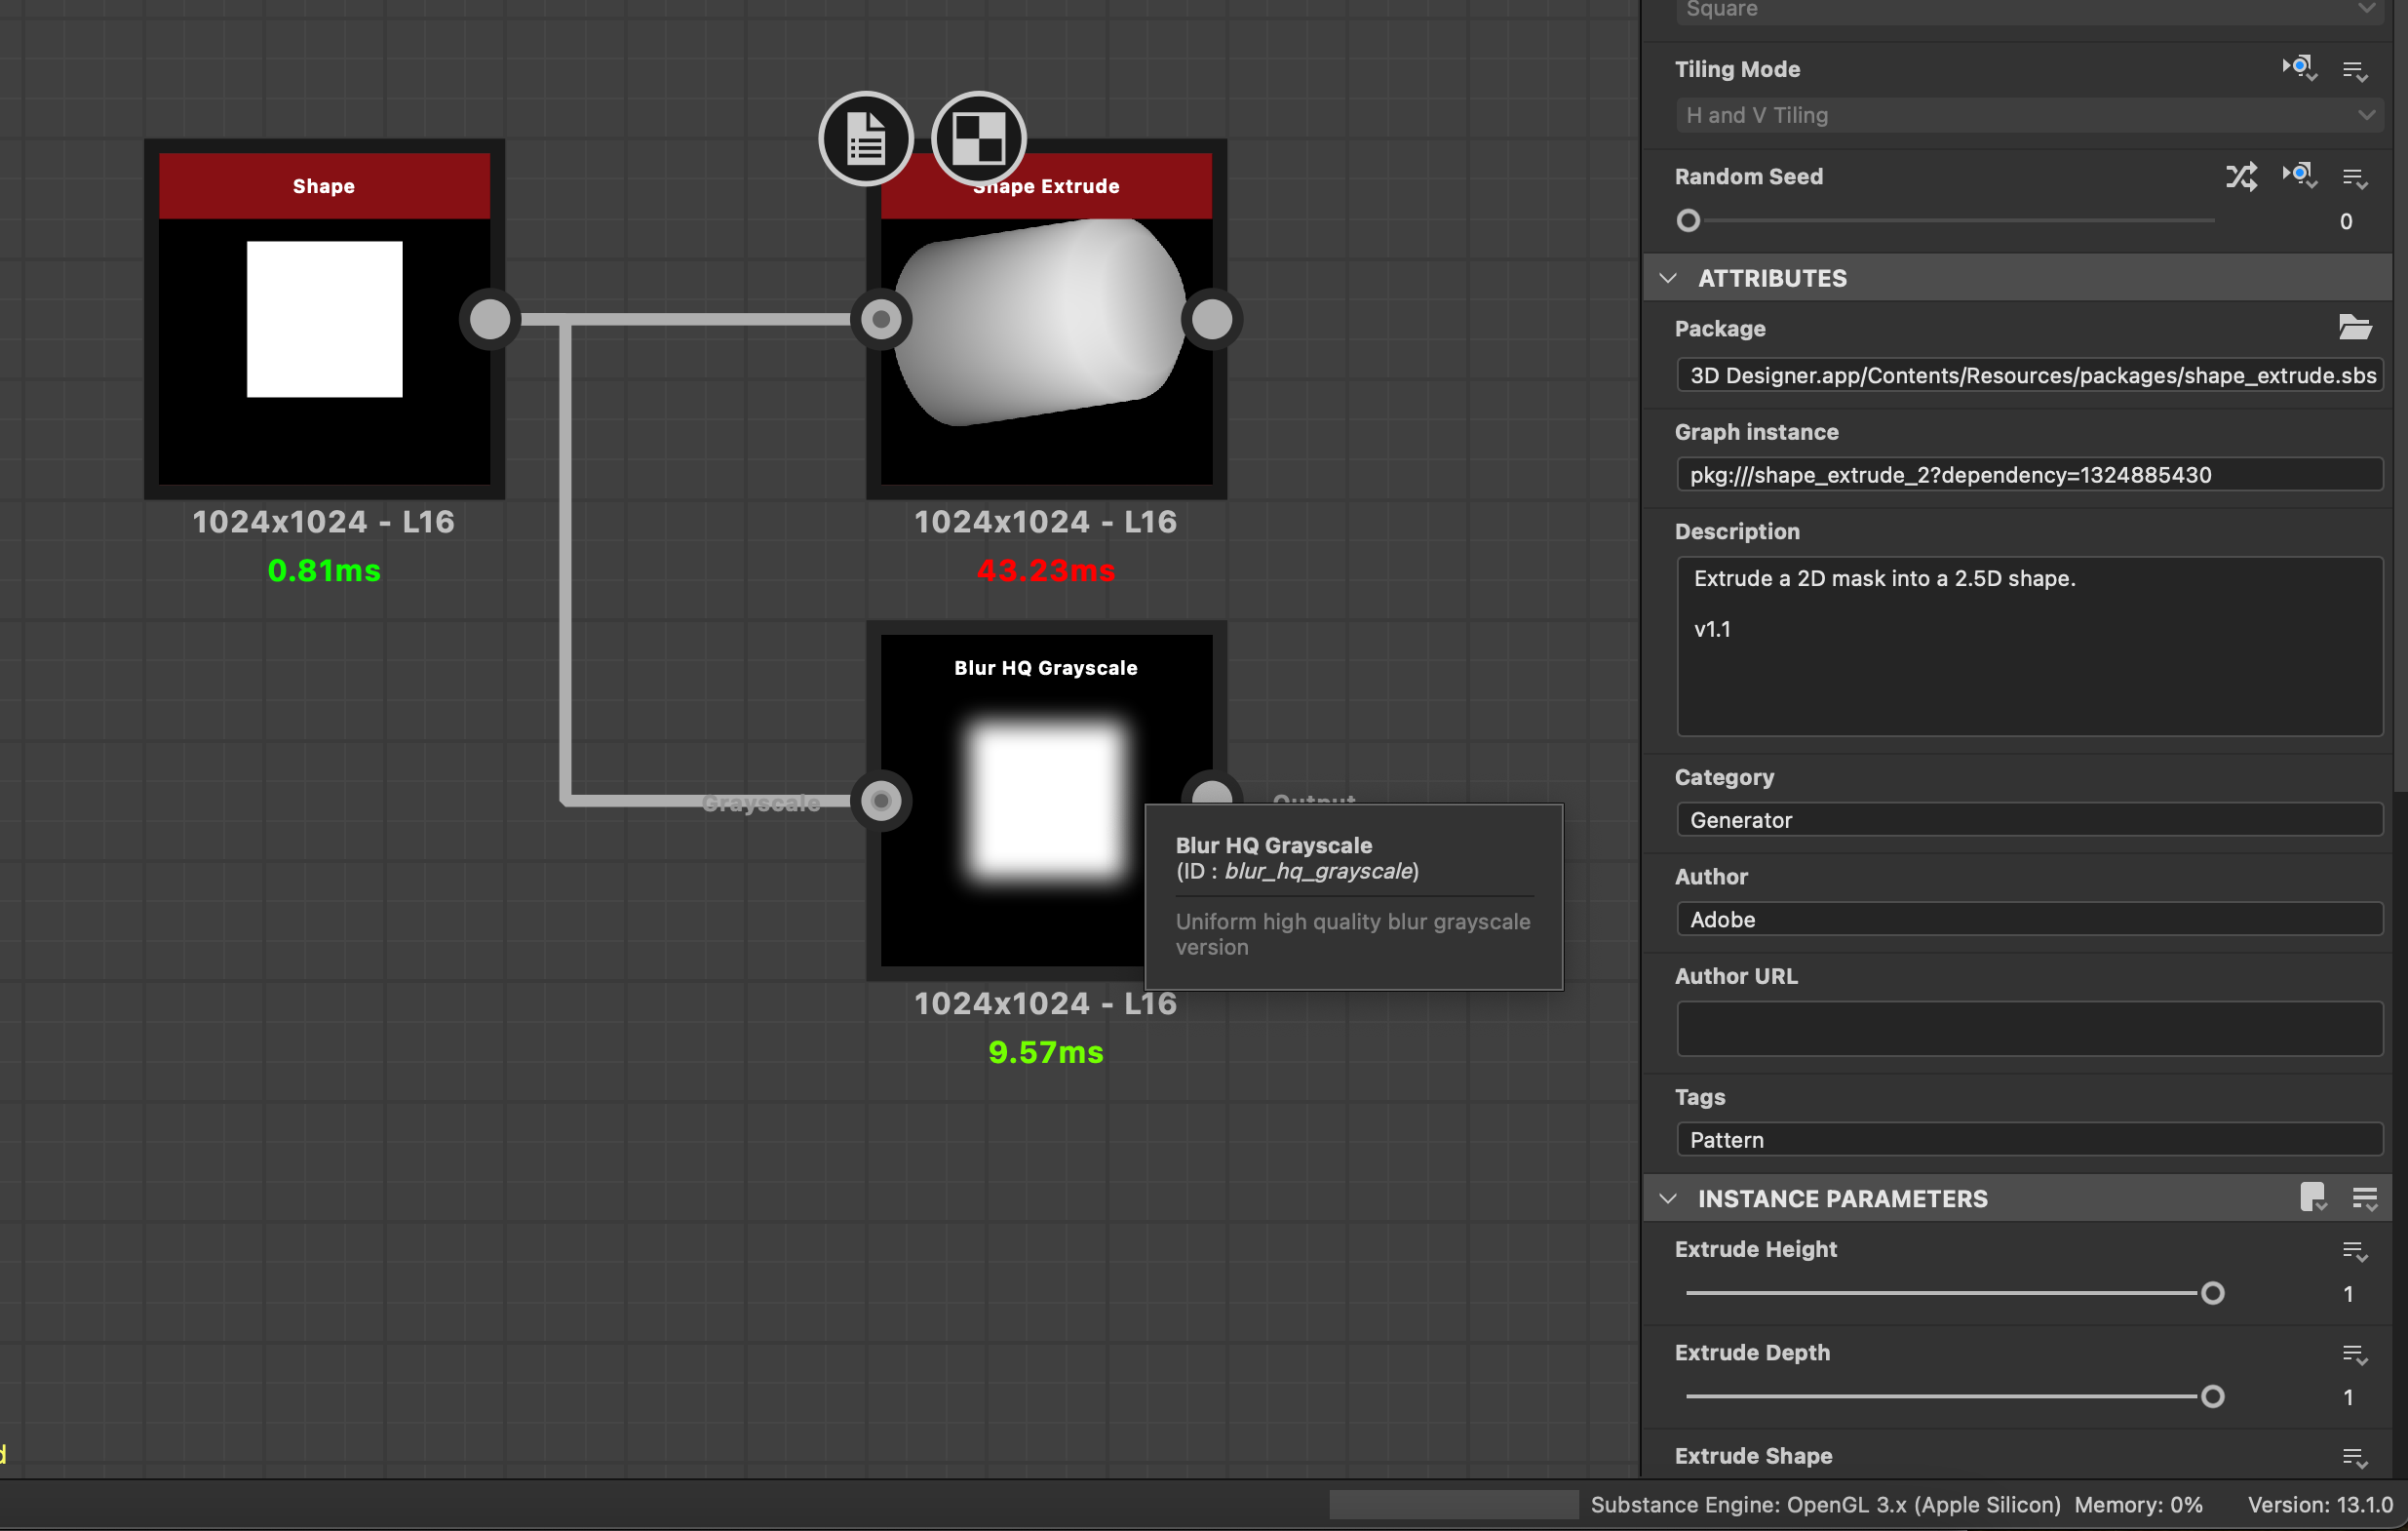2408x1531 pixels.
Task: Click the Random Seed shuffle icon
Action: click(x=2240, y=177)
